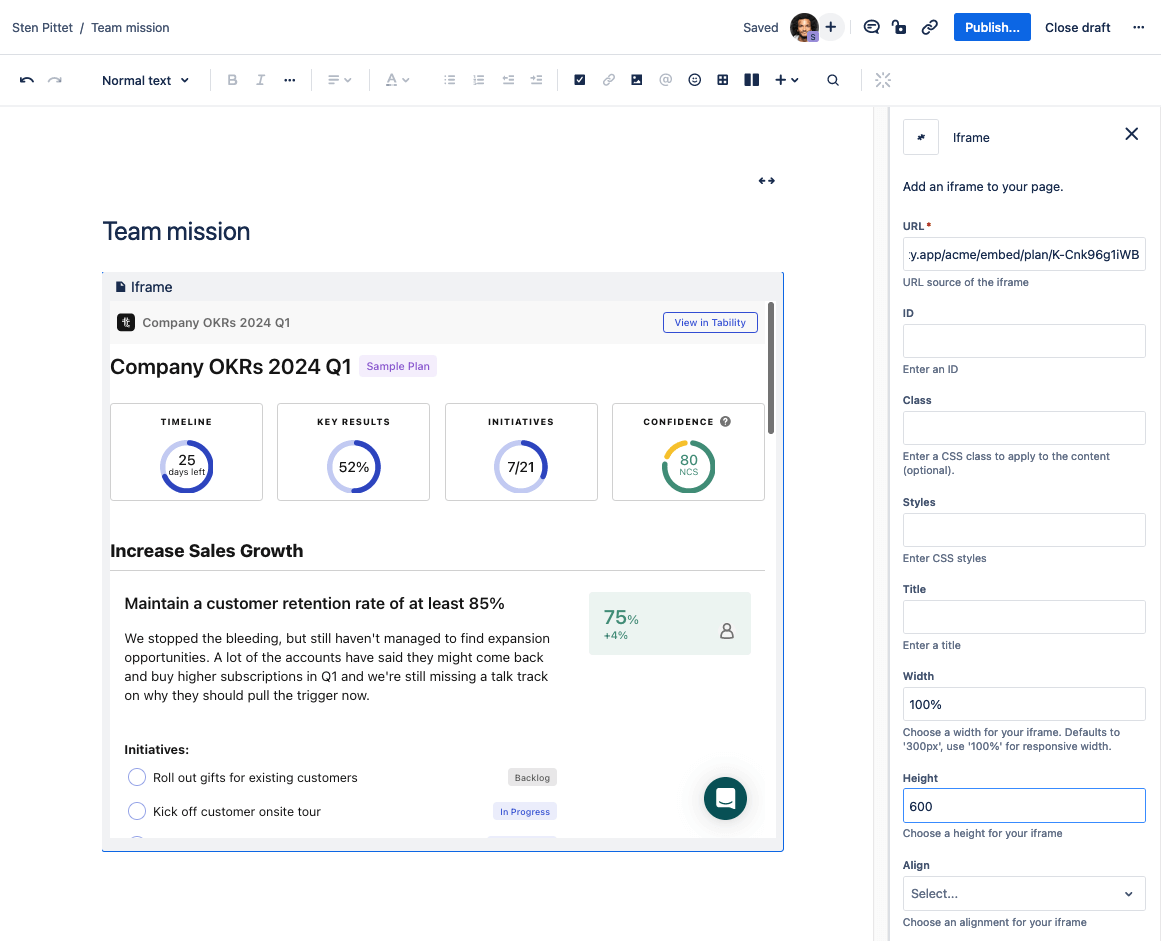Insert a table into the page
This screenshot has width=1161, height=941.
click(x=722, y=79)
